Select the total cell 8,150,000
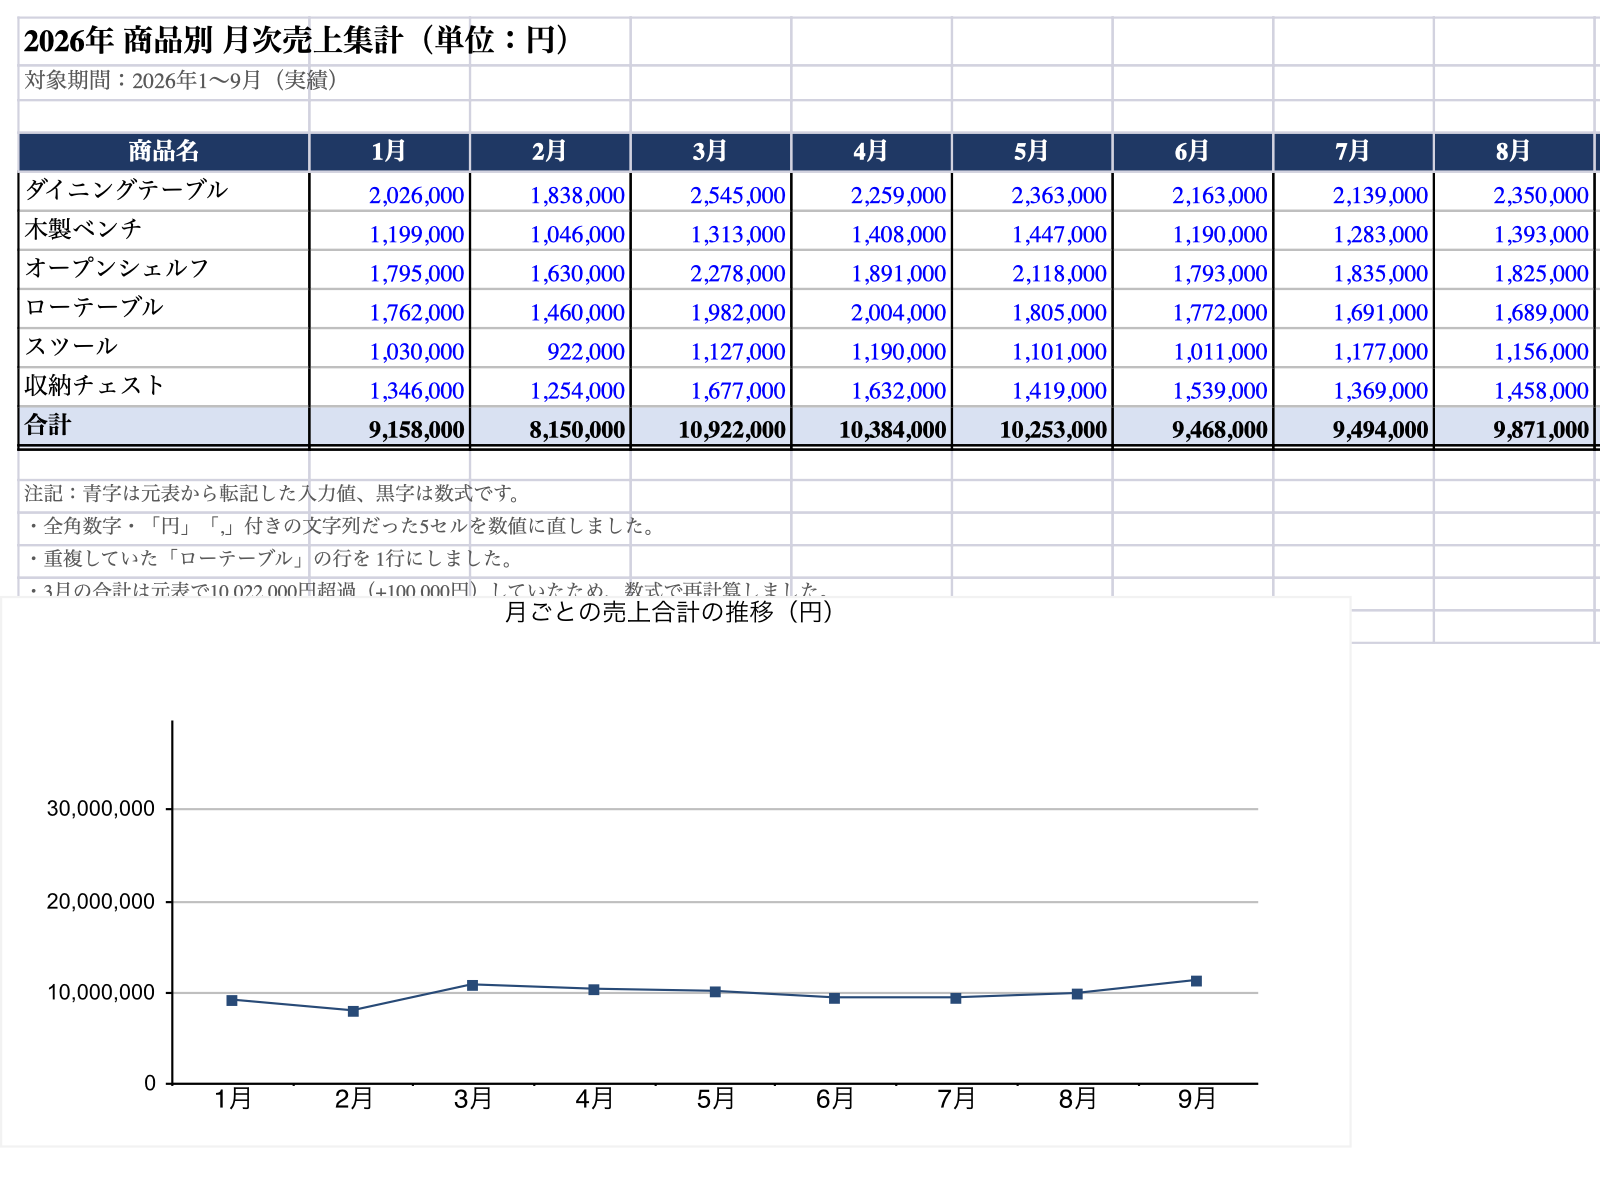1600x1191 pixels. 550,428
